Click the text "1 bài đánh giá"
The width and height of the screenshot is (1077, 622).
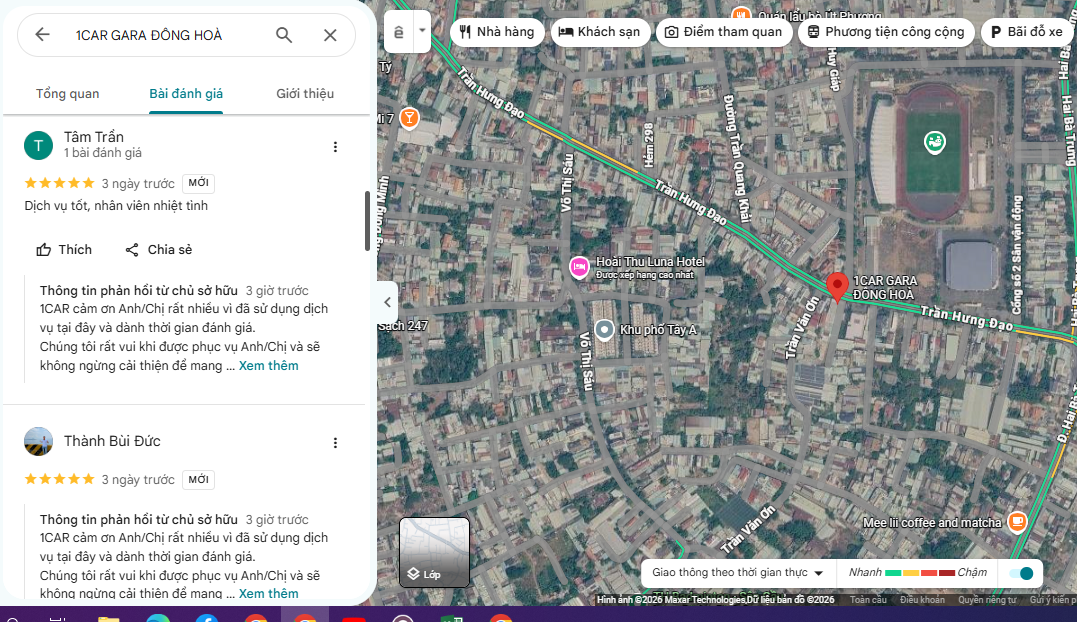pyautogui.click(x=103, y=153)
